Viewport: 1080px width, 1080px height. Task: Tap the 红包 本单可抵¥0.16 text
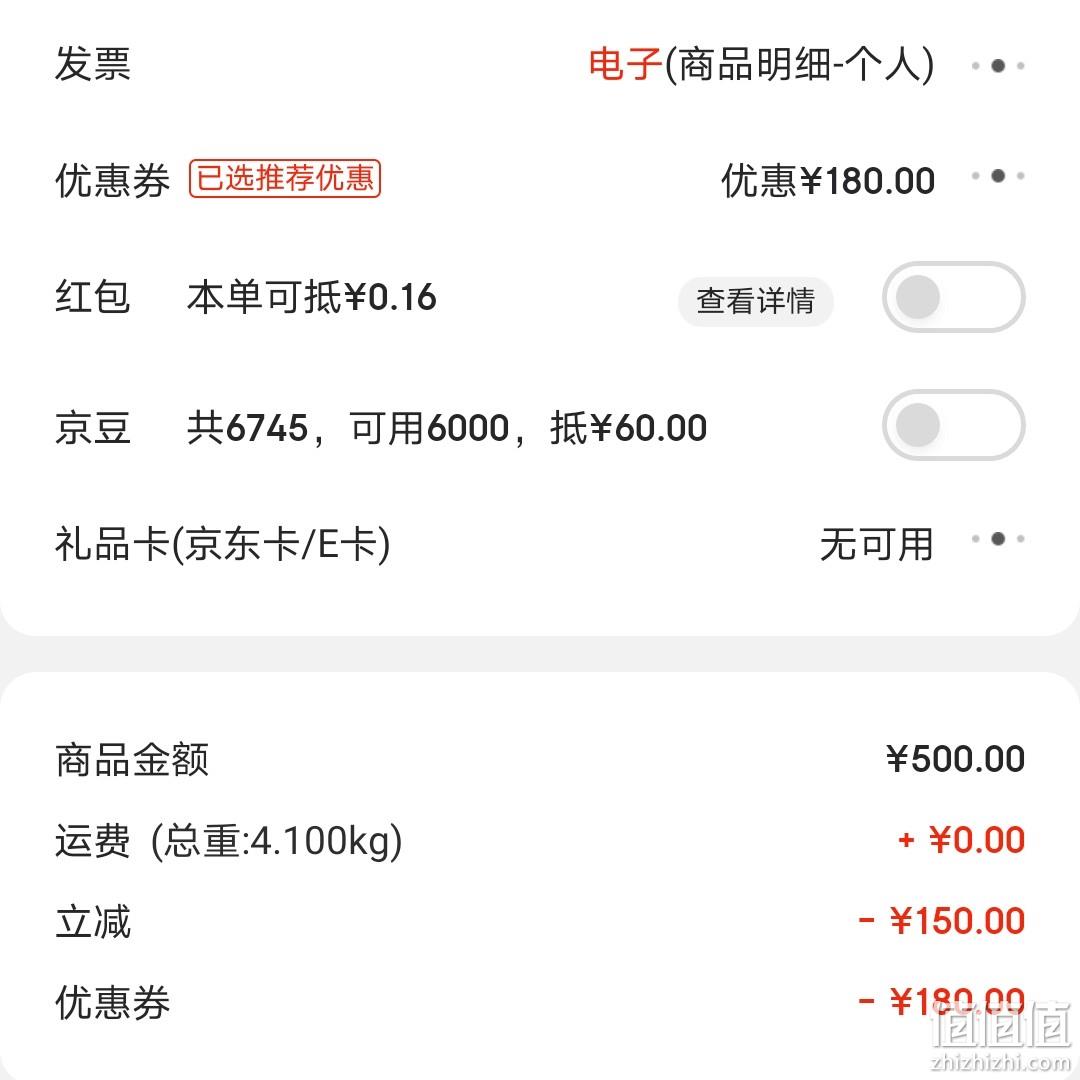311,298
